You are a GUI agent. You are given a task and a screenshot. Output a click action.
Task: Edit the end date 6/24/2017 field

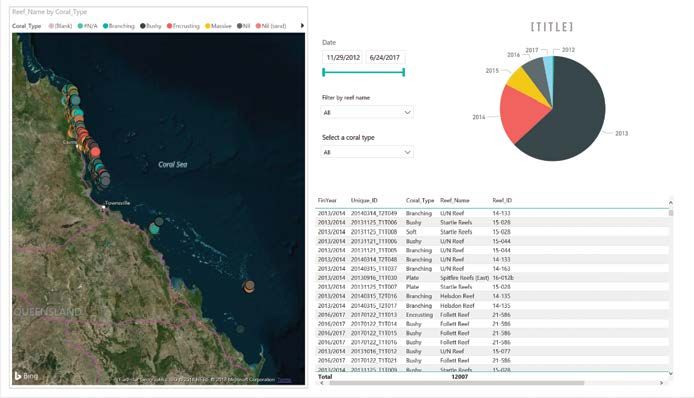pyautogui.click(x=385, y=58)
